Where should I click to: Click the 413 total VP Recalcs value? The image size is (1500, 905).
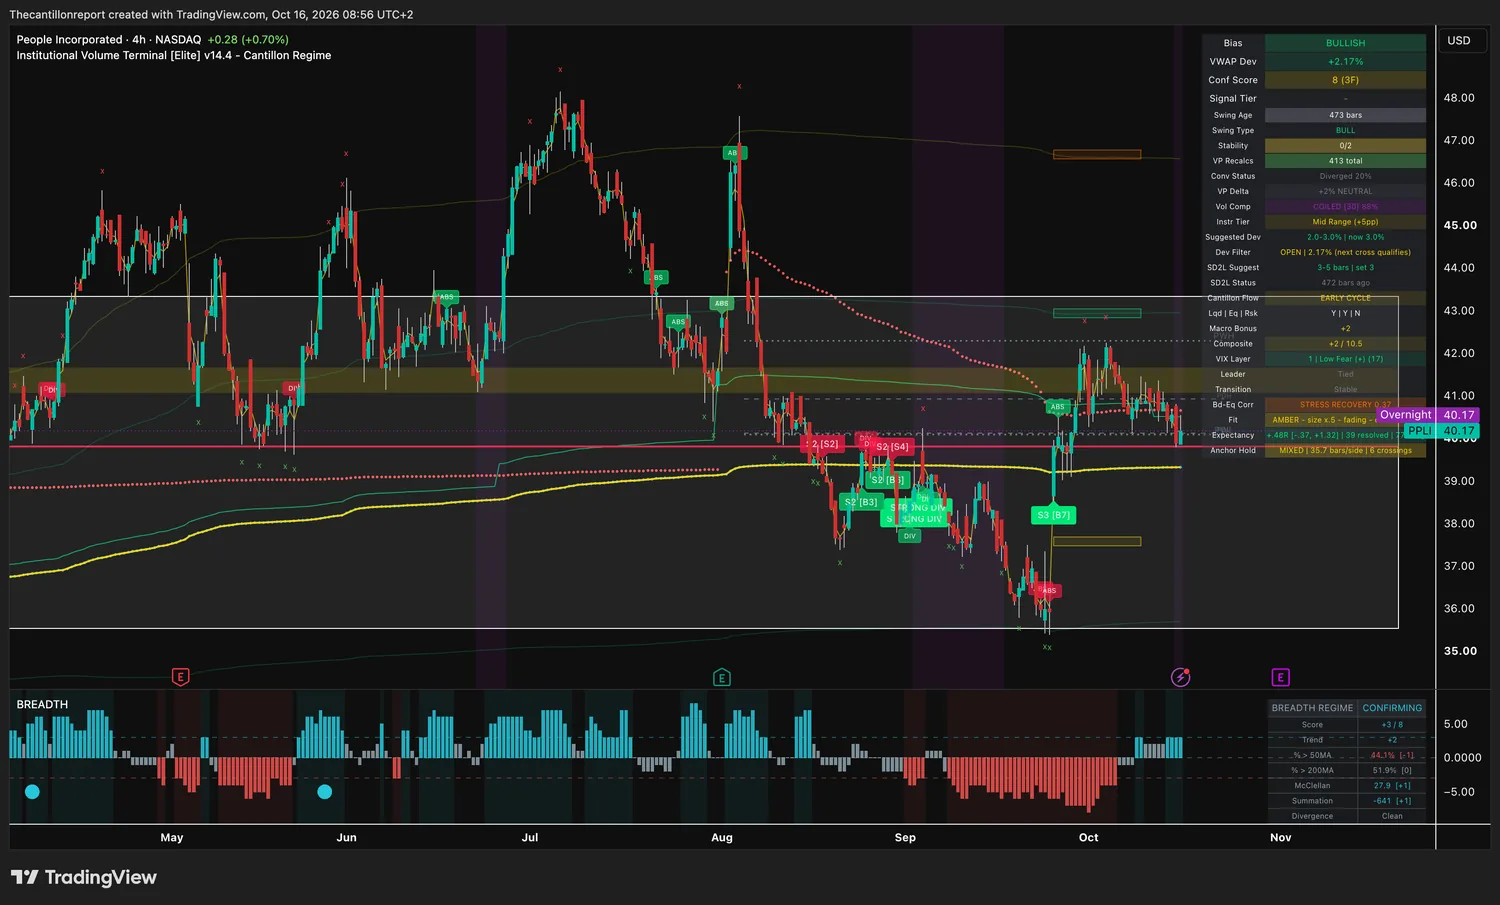click(x=1345, y=161)
